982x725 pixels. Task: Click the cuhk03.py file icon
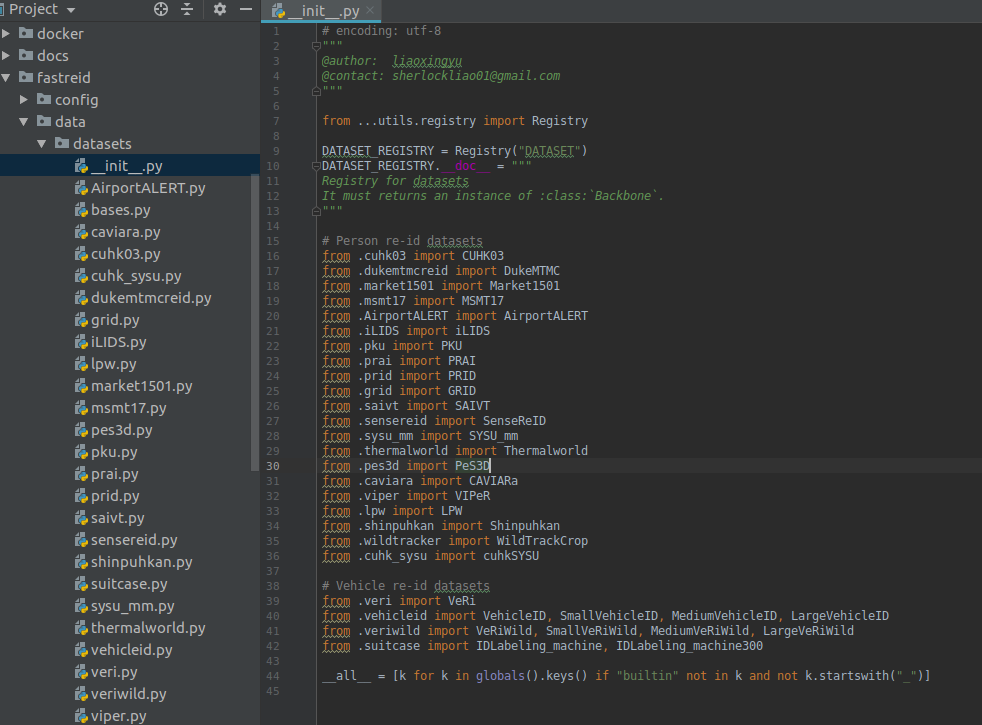click(81, 254)
